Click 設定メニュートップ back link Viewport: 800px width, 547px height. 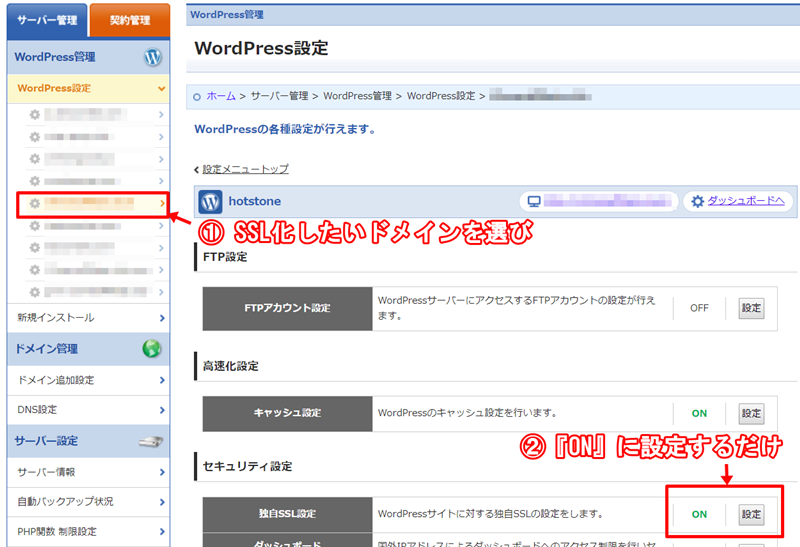(x=245, y=169)
